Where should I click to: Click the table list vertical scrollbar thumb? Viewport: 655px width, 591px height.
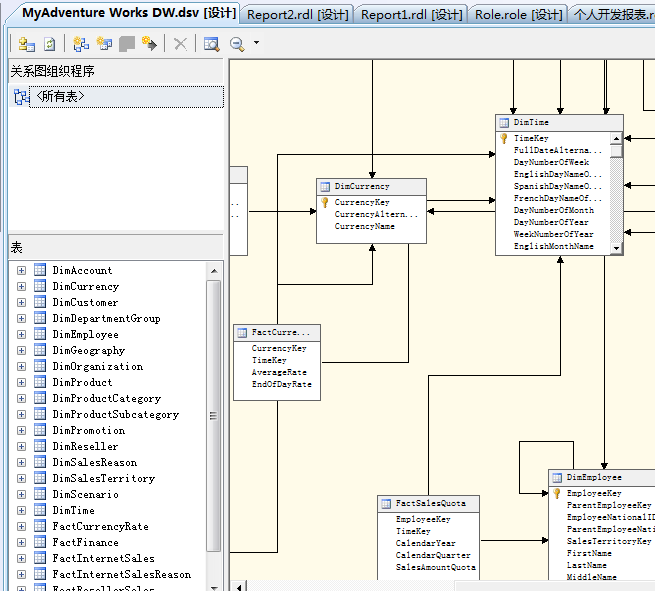click(213, 416)
